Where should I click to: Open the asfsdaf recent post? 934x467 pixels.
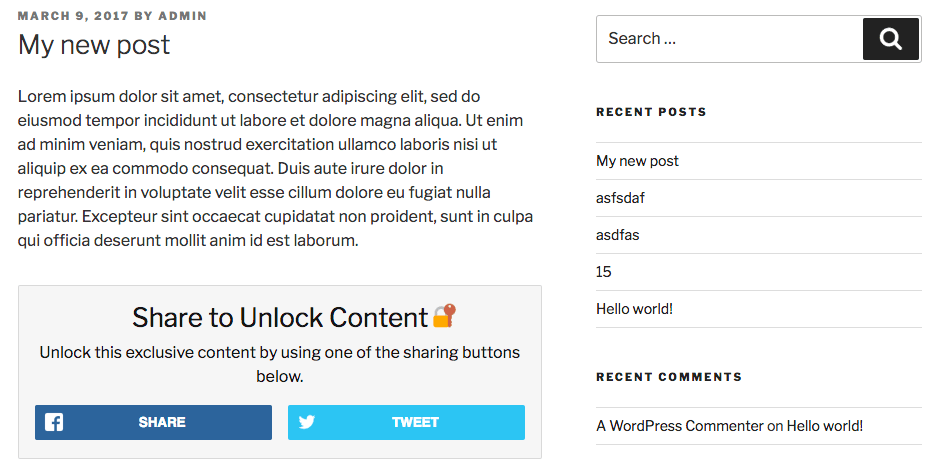click(x=620, y=198)
